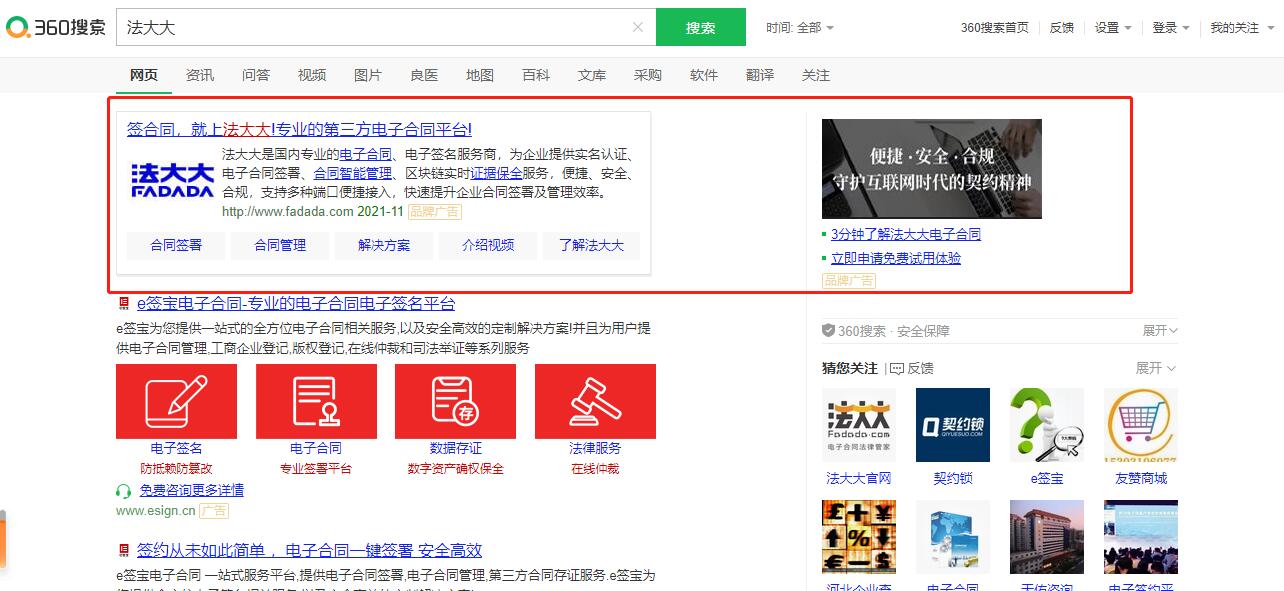Open the 良医 search tab
Image resolution: width=1284 pixels, height=591 pixels.
[424, 75]
